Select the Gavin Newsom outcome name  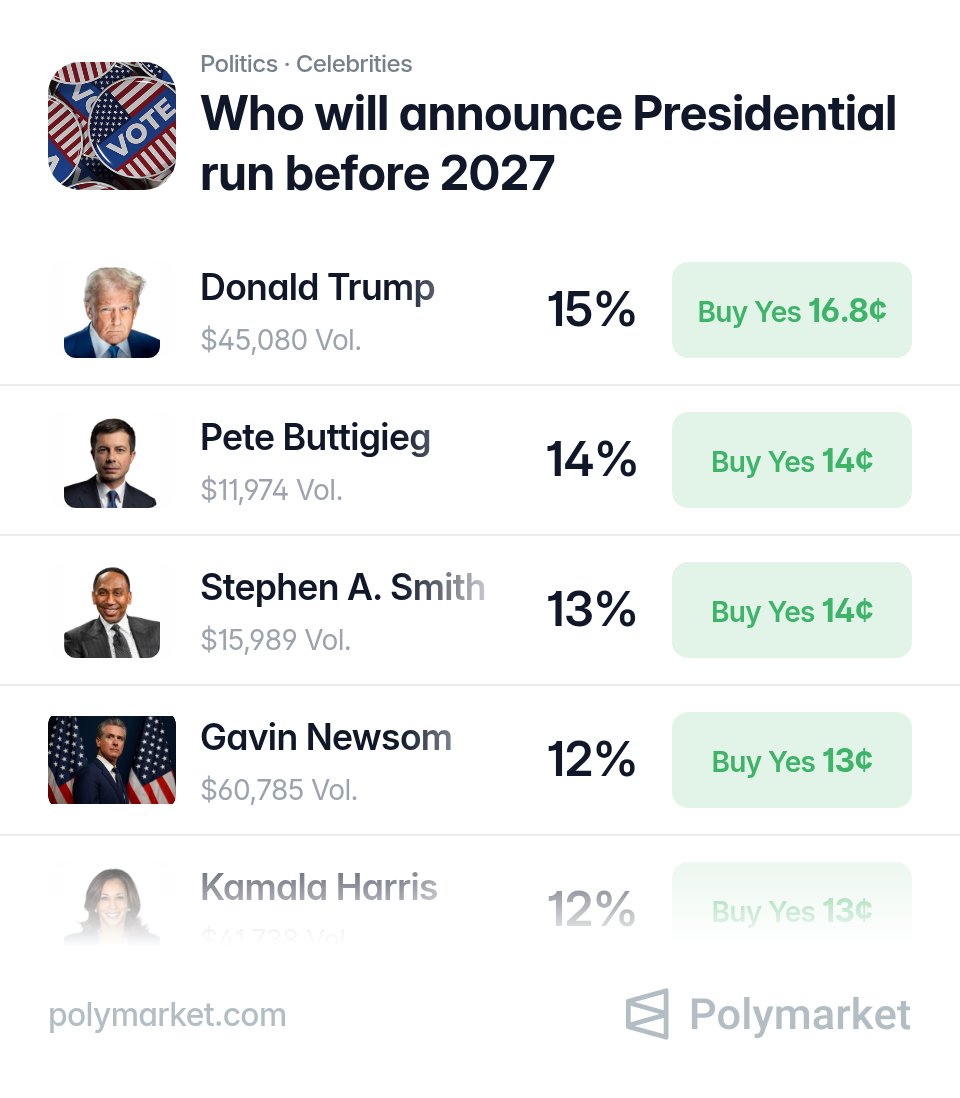326,737
